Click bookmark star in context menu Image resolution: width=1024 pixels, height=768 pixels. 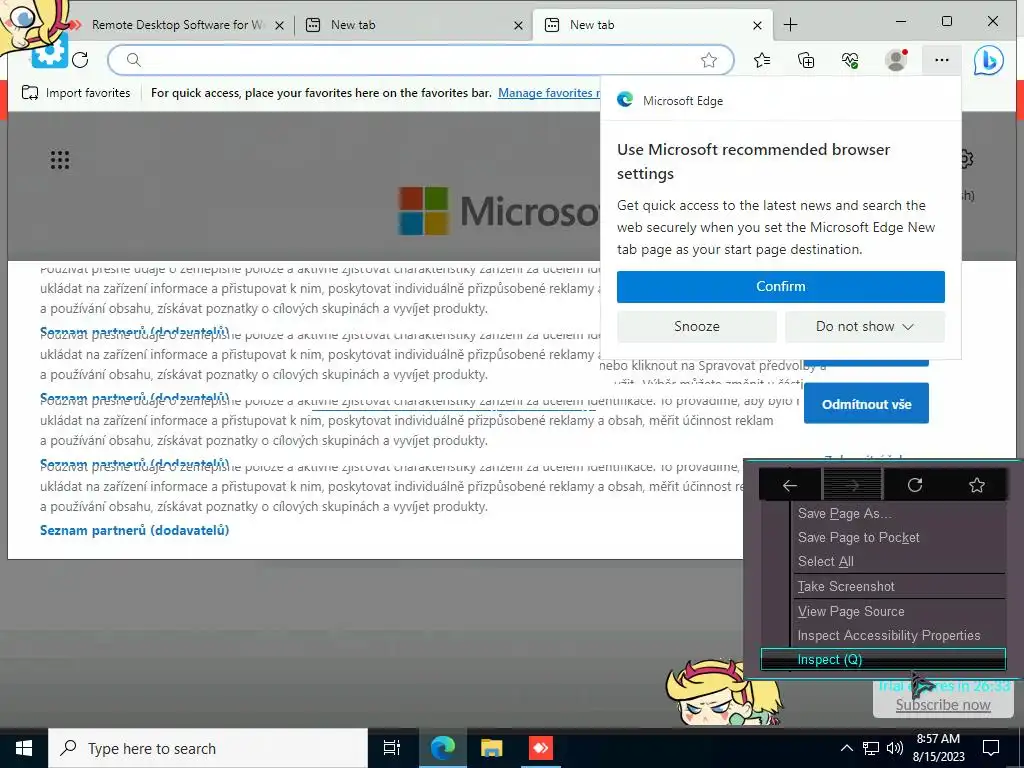977,485
